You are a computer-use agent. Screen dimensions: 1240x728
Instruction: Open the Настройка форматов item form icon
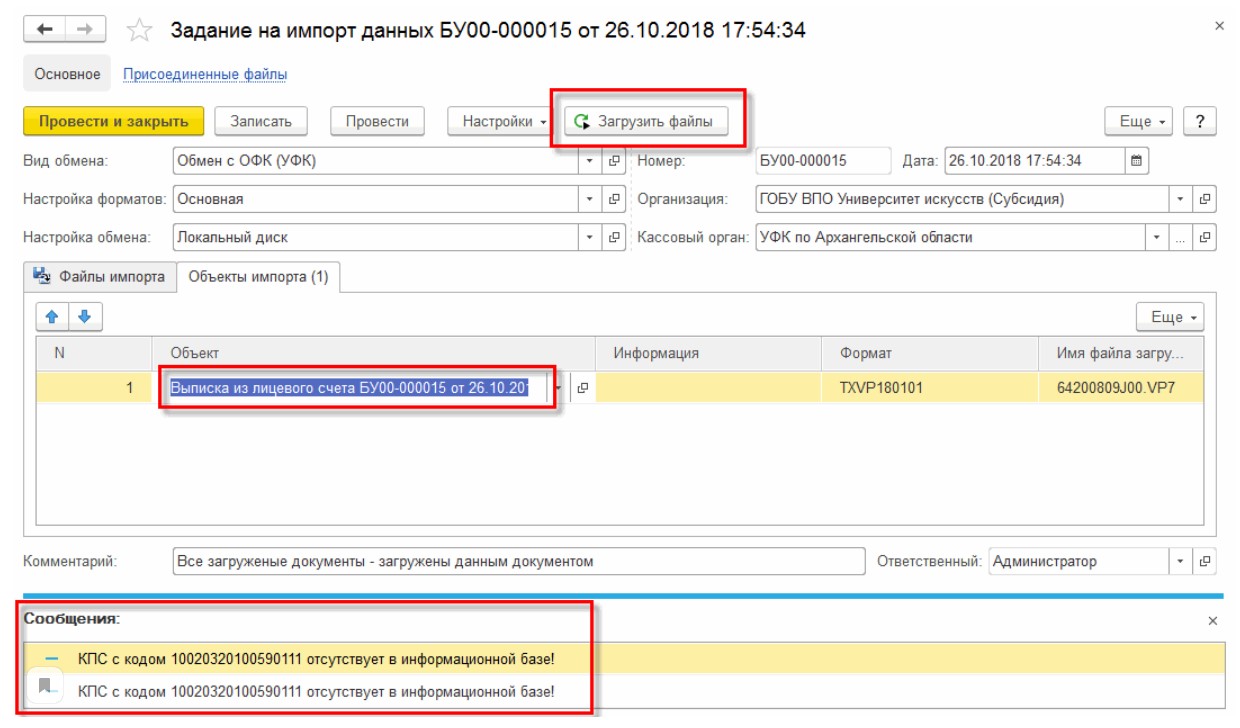coord(614,199)
